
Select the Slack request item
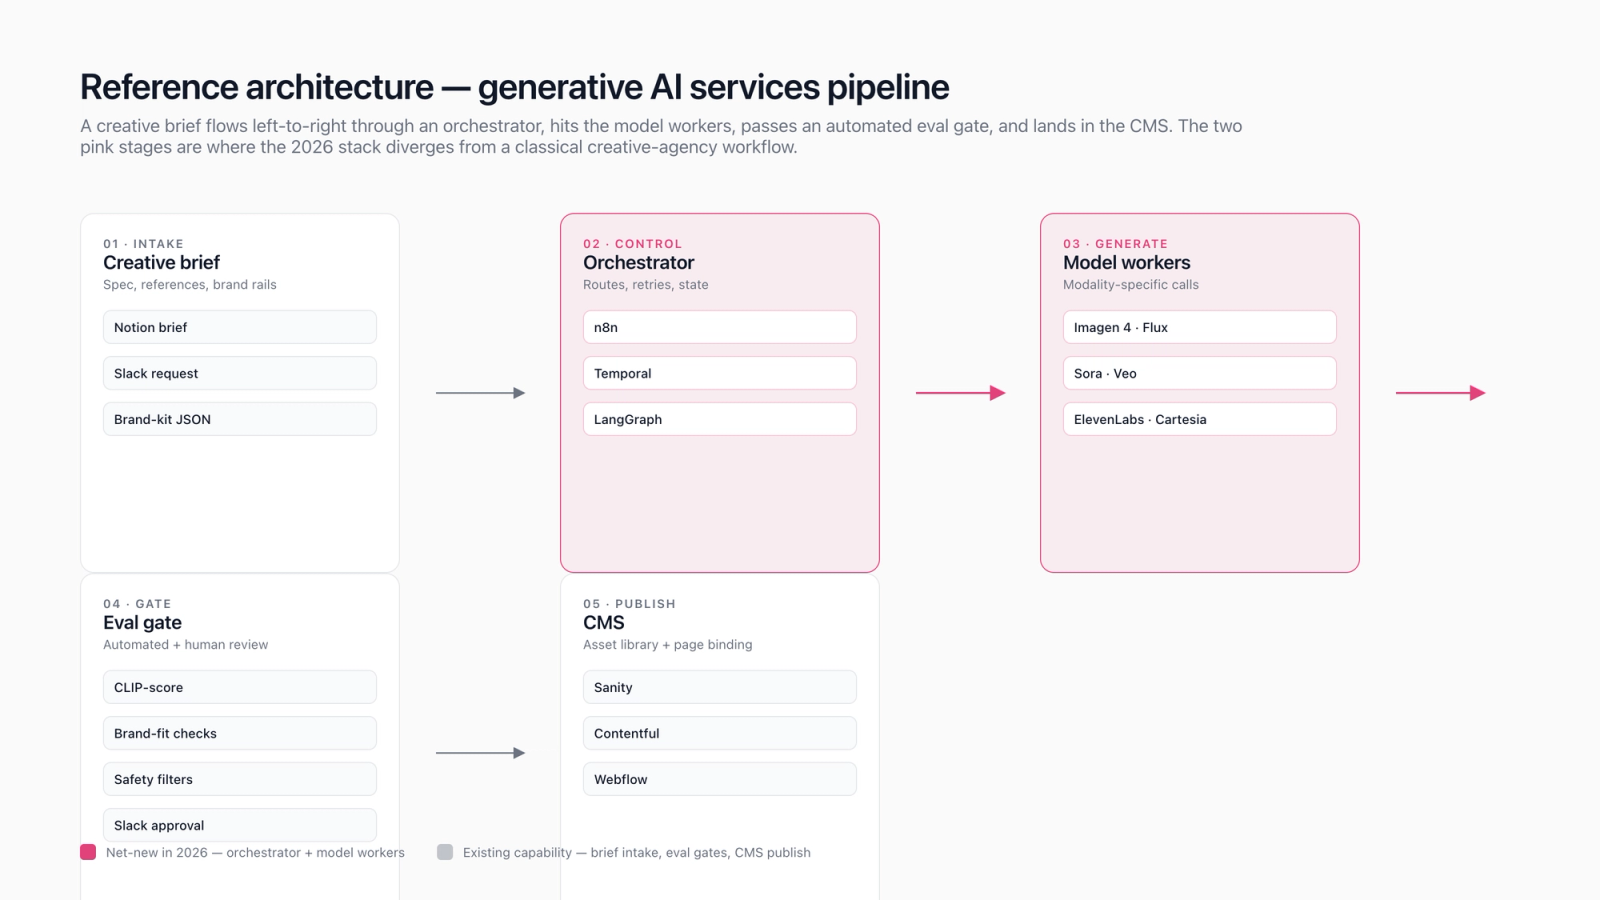tap(240, 373)
